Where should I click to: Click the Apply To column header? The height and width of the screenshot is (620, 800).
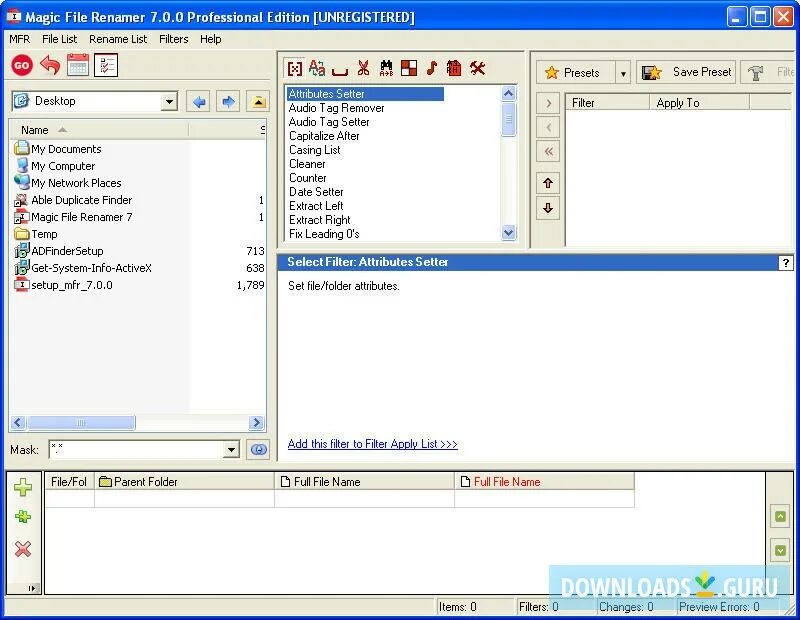pyautogui.click(x=699, y=103)
